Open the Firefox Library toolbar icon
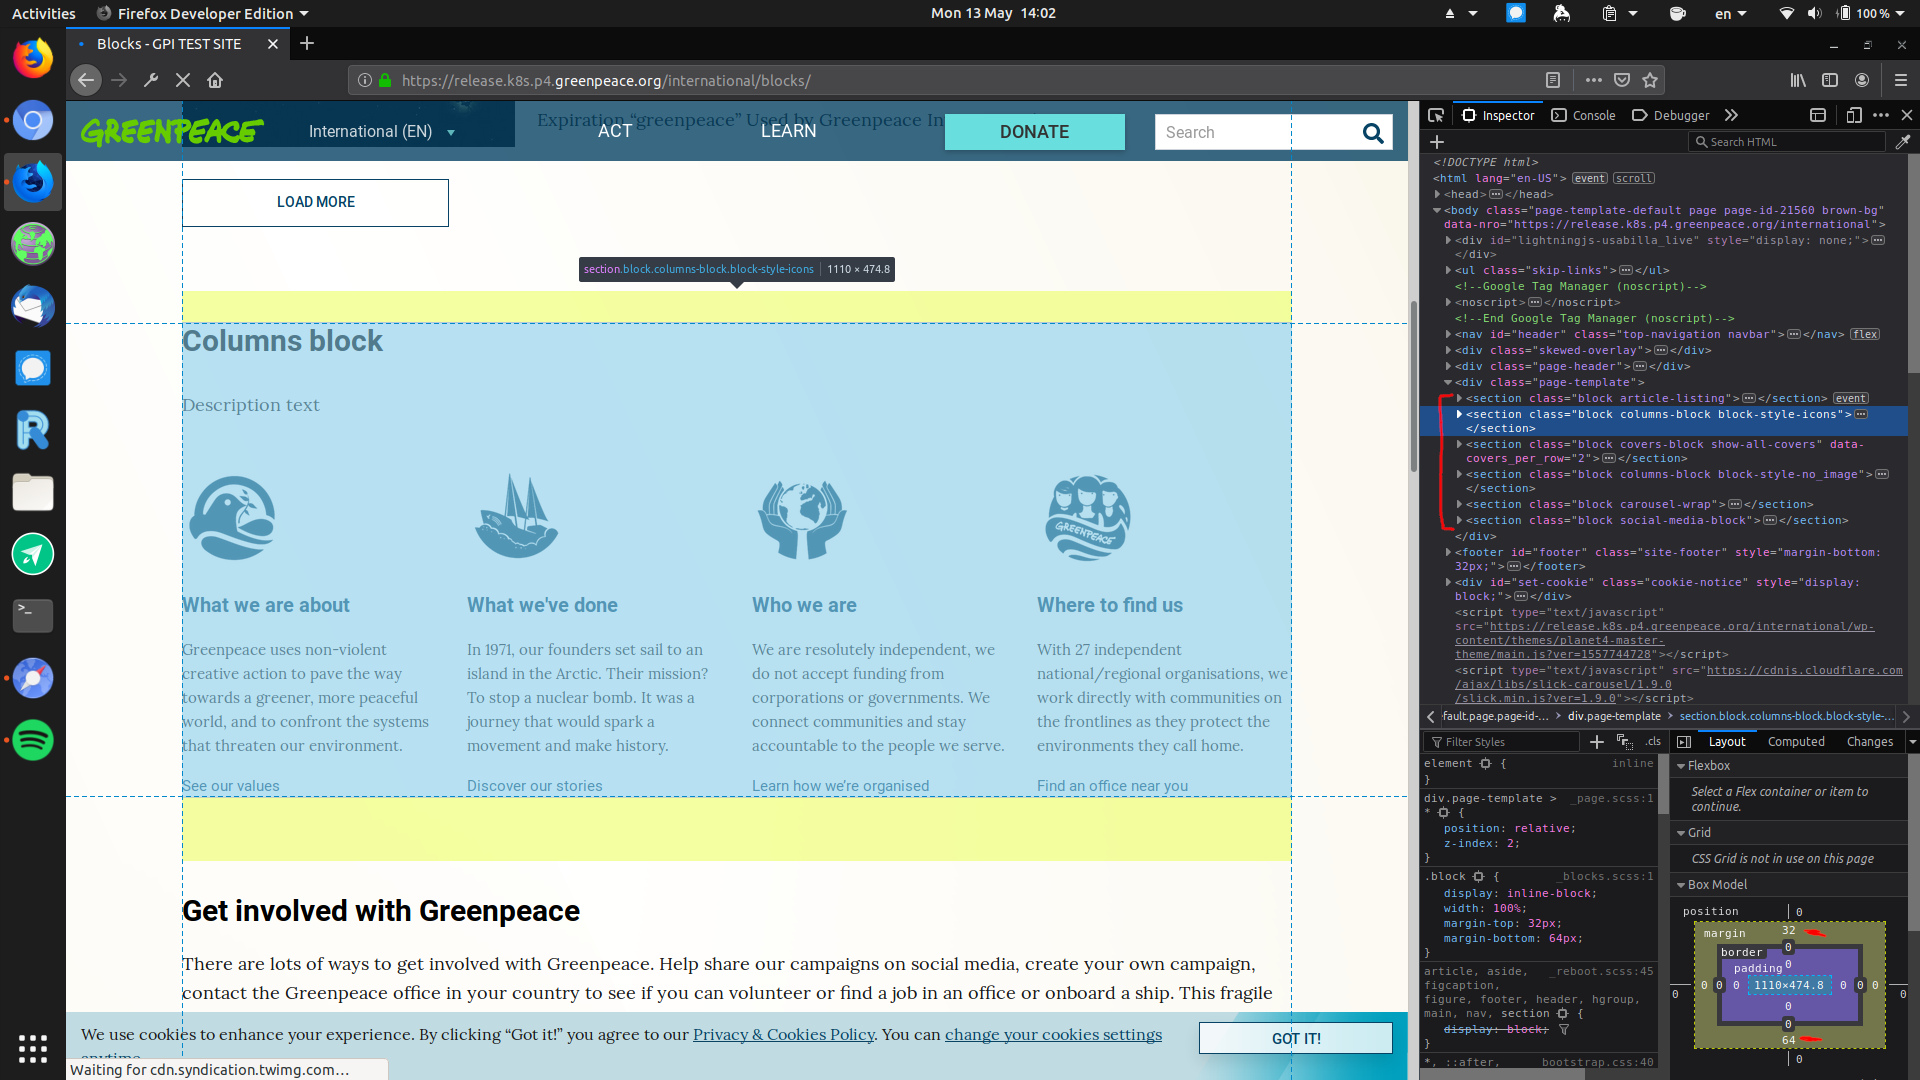The image size is (1920, 1080). [x=1796, y=80]
